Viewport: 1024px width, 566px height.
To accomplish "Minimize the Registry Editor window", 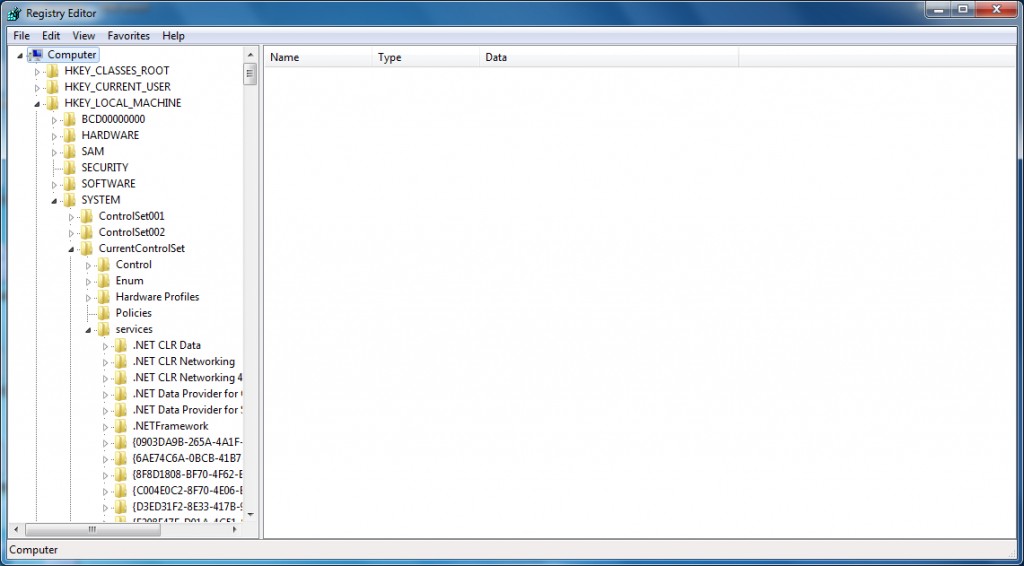I will (x=937, y=9).
